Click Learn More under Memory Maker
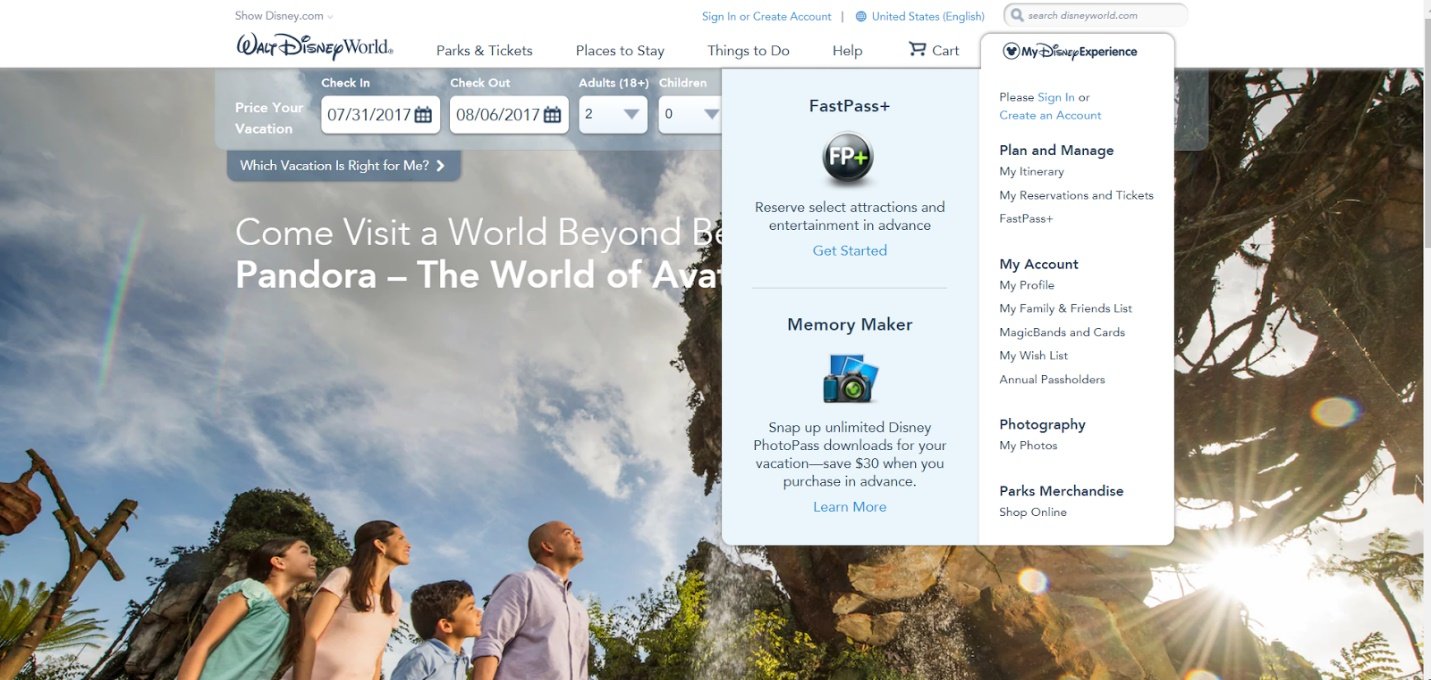 point(849,506)
